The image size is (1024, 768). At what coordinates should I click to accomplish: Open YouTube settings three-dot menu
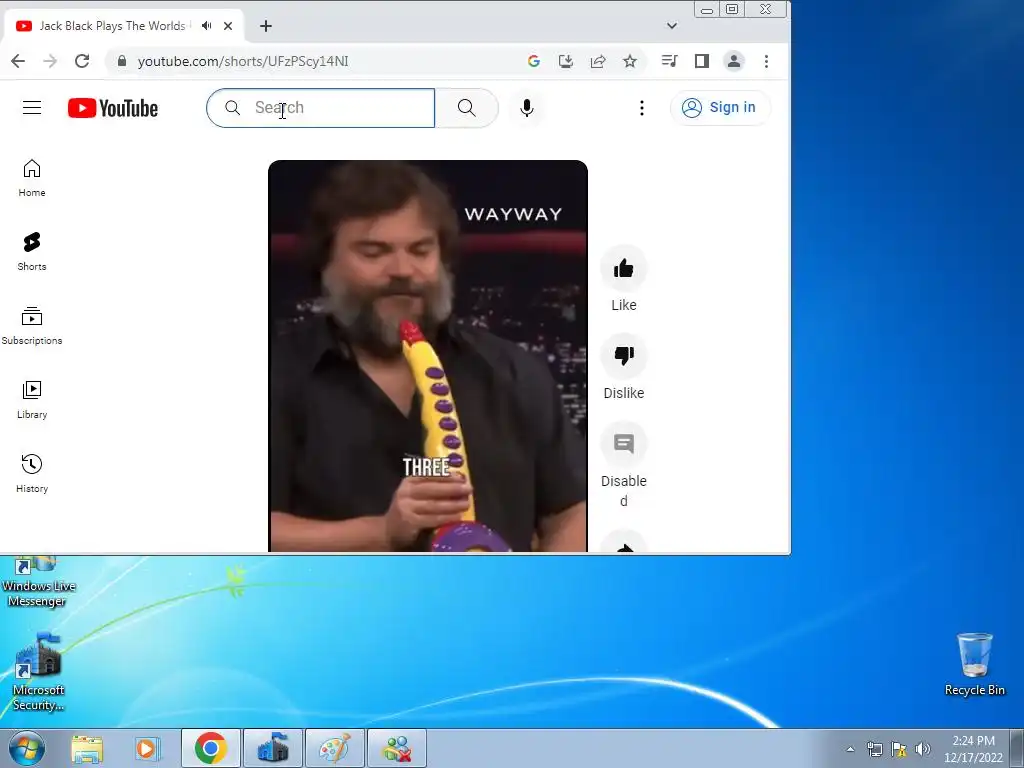[642, 108]
